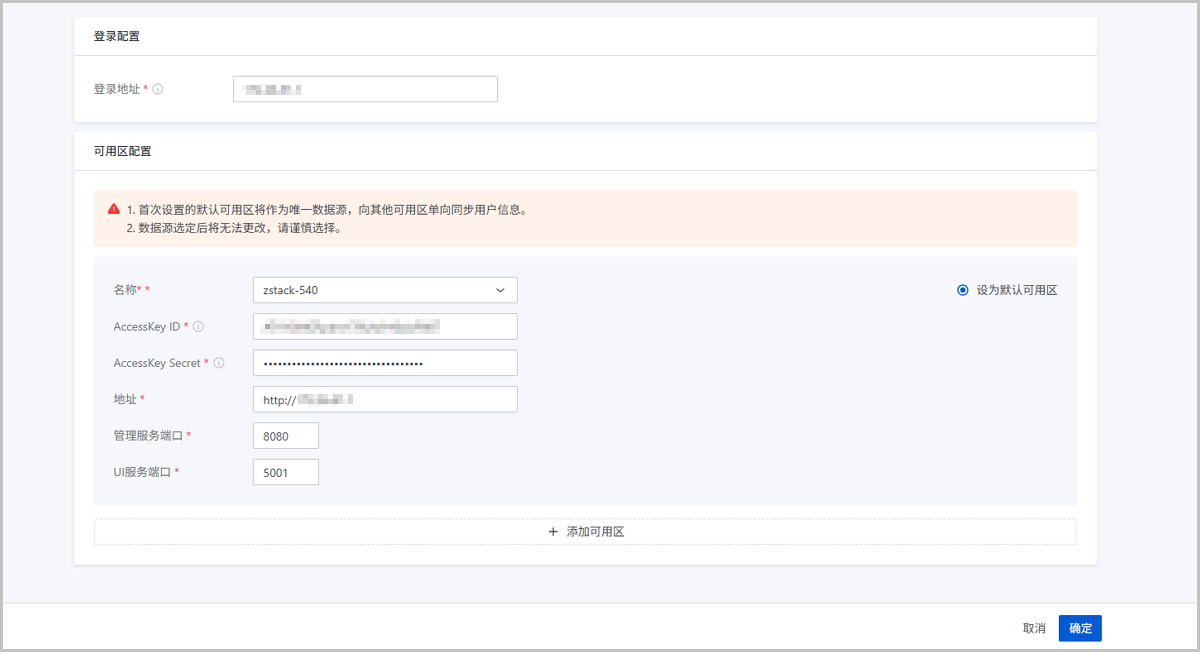Select the 设为默认可用区 radio button
This screenshot has width=1200, height=652.
pyautogui.click(x=962, y=290)
